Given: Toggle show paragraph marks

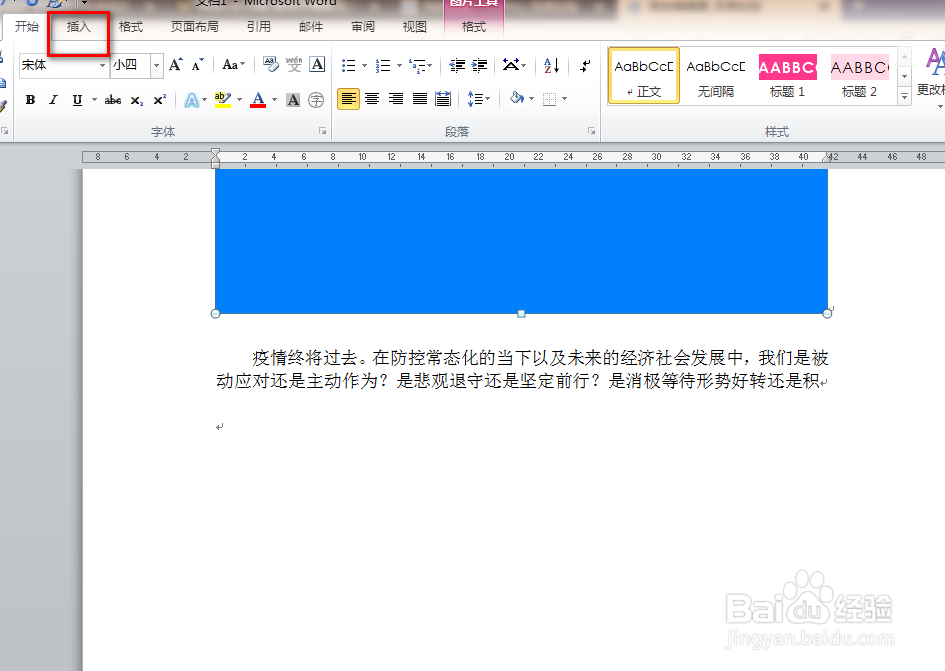Looking at the screenshot, I should click(x=585, y=65).
